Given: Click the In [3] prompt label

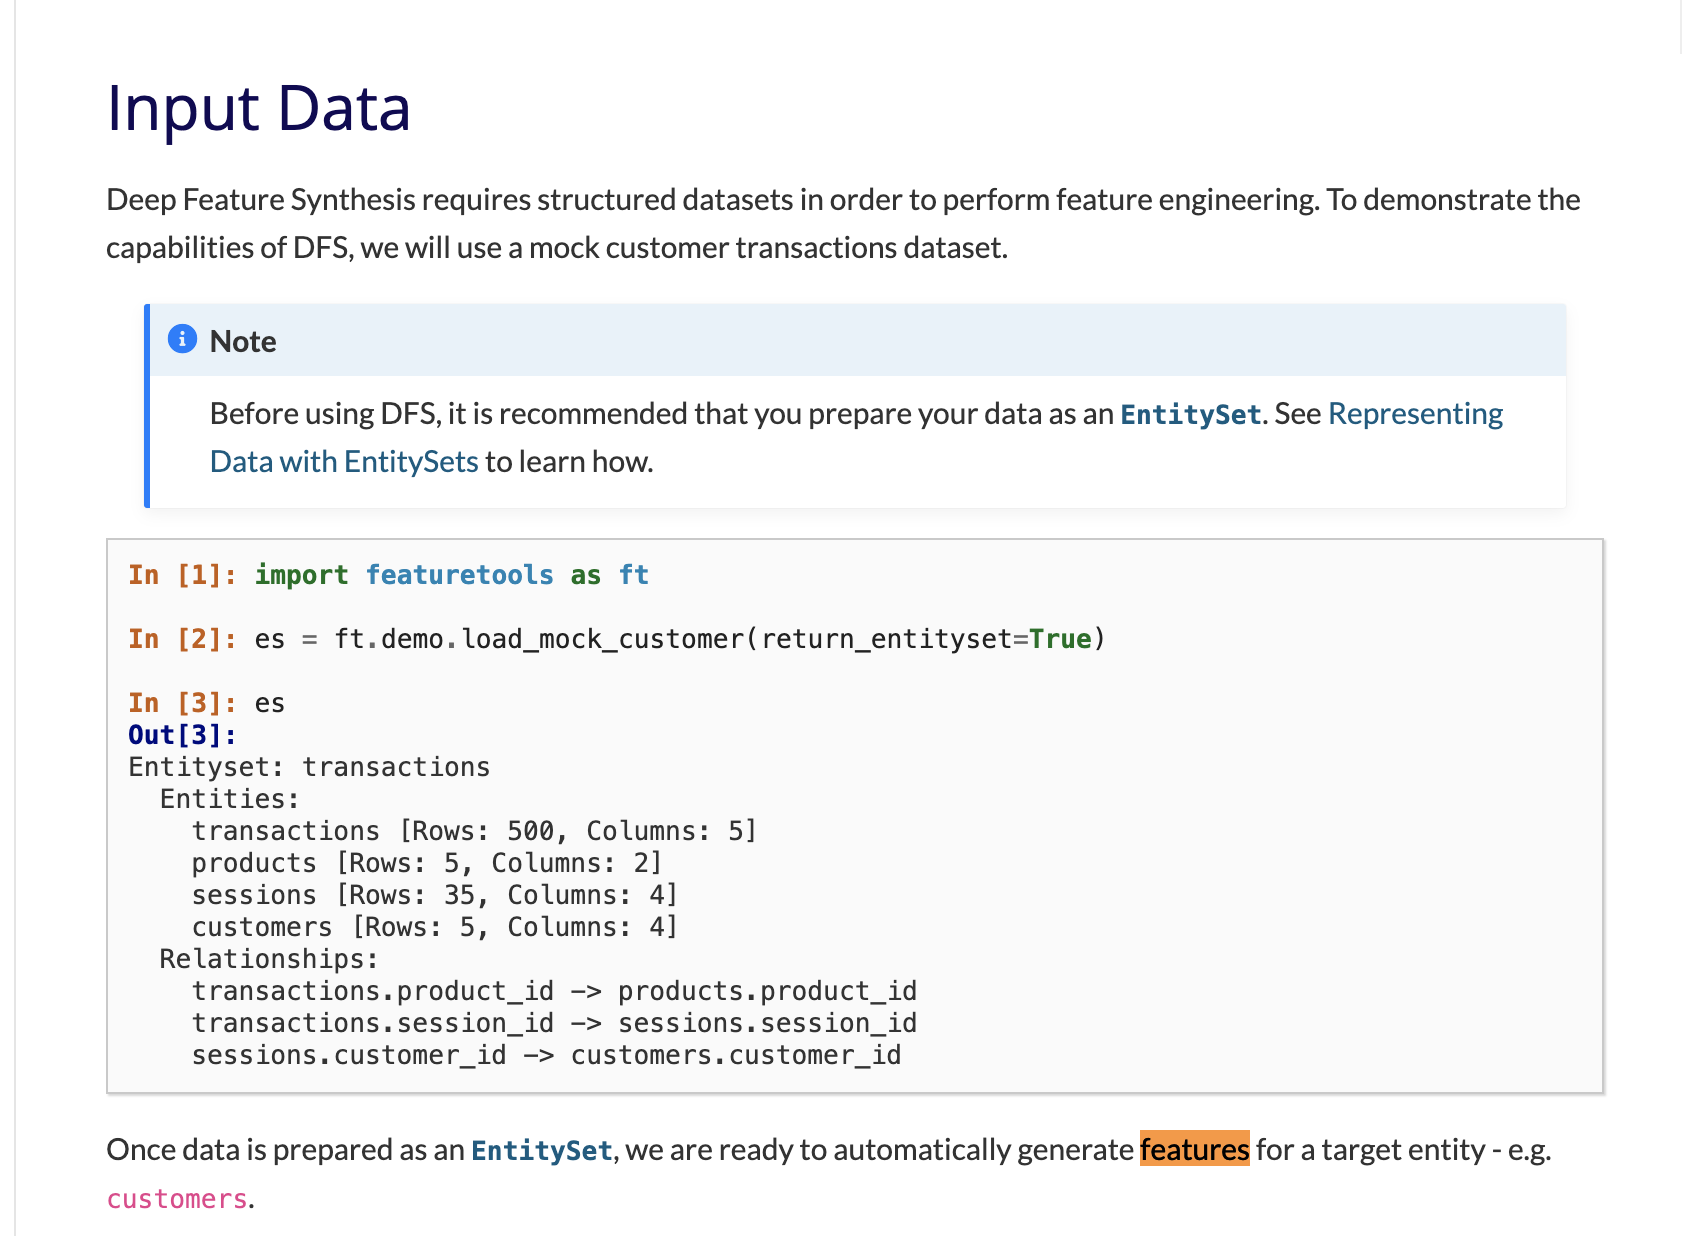Looking at the screenshot, I should (182, 703).
